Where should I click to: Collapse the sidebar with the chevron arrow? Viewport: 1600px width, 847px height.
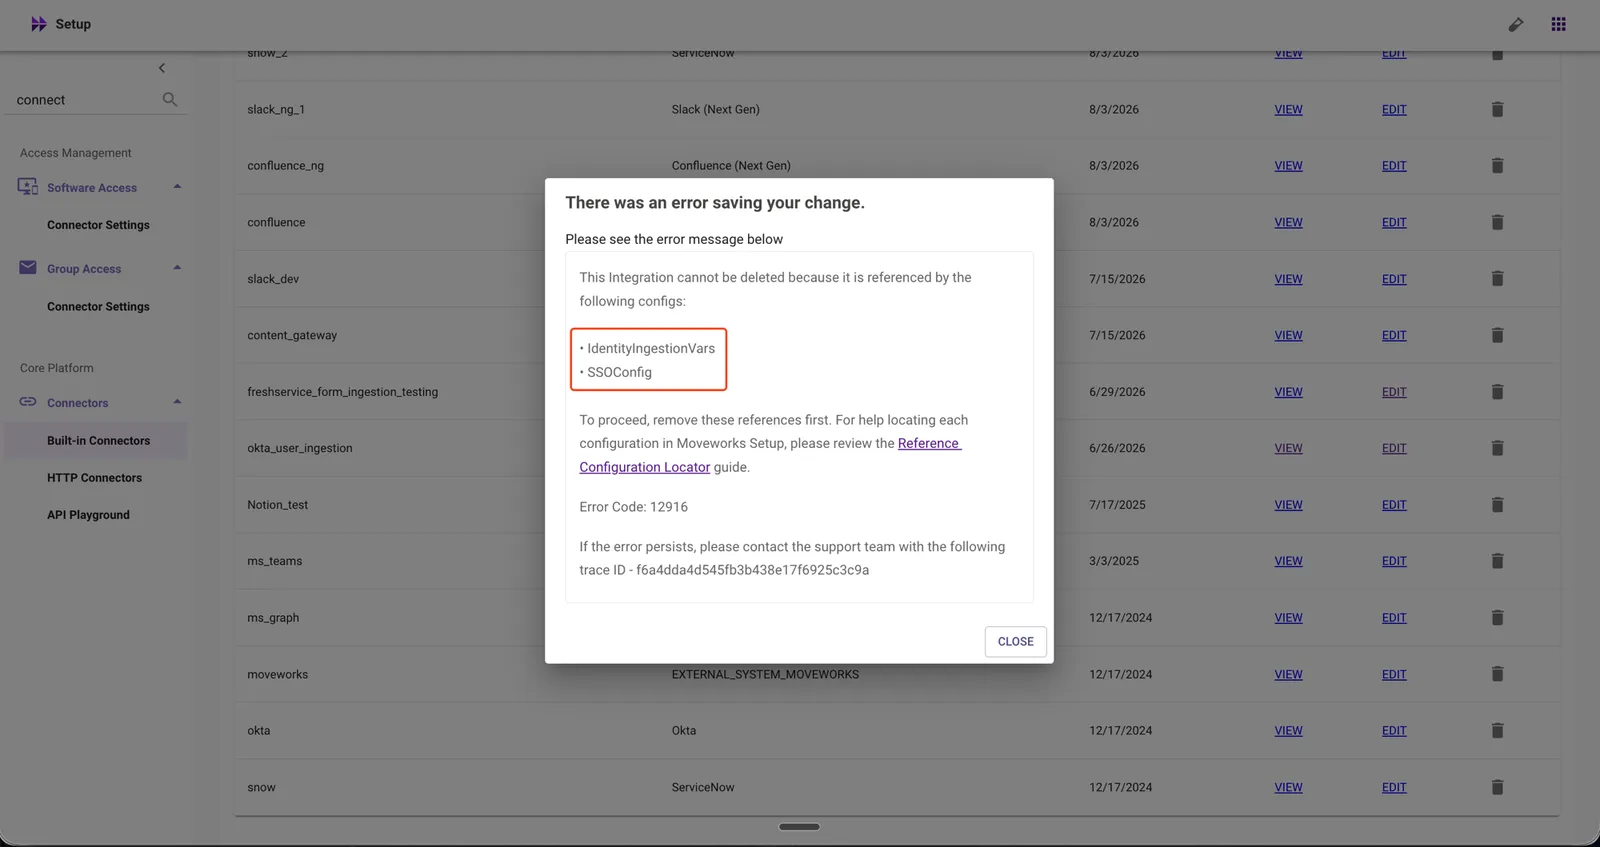pyautogui.click(x=162, y=68)
